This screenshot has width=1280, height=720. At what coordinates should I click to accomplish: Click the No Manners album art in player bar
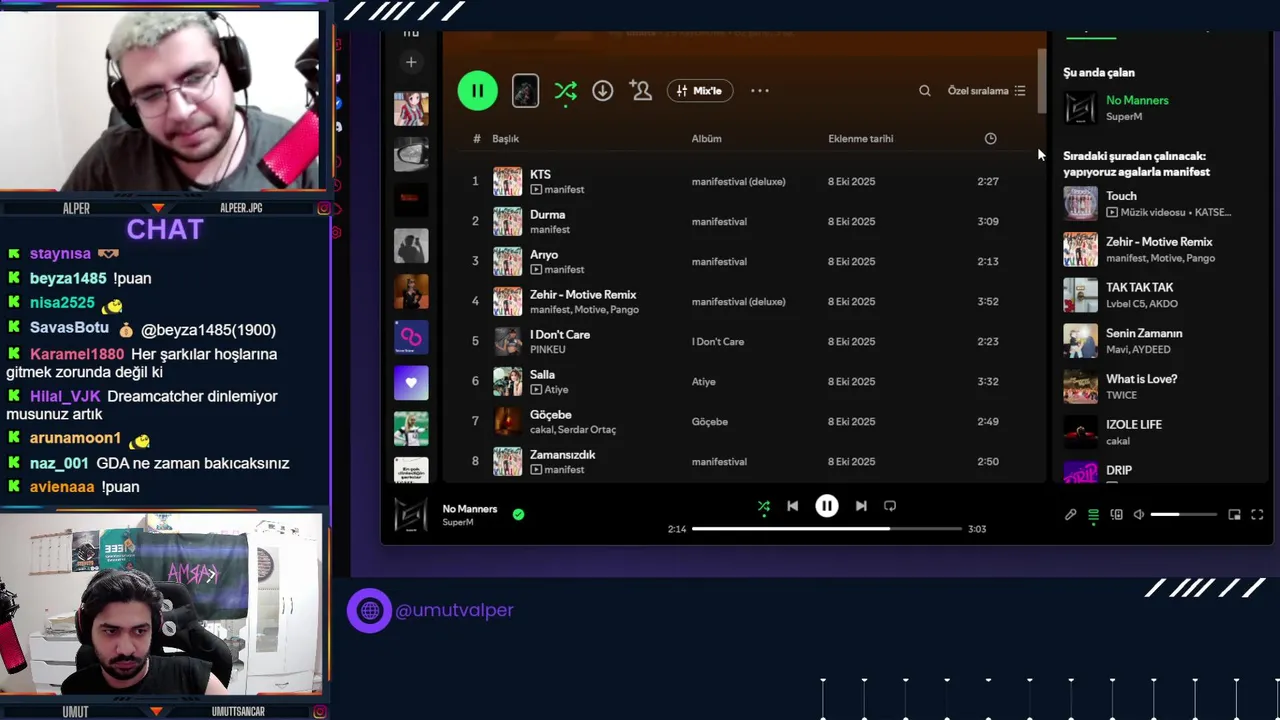click(x=411, y=515)
